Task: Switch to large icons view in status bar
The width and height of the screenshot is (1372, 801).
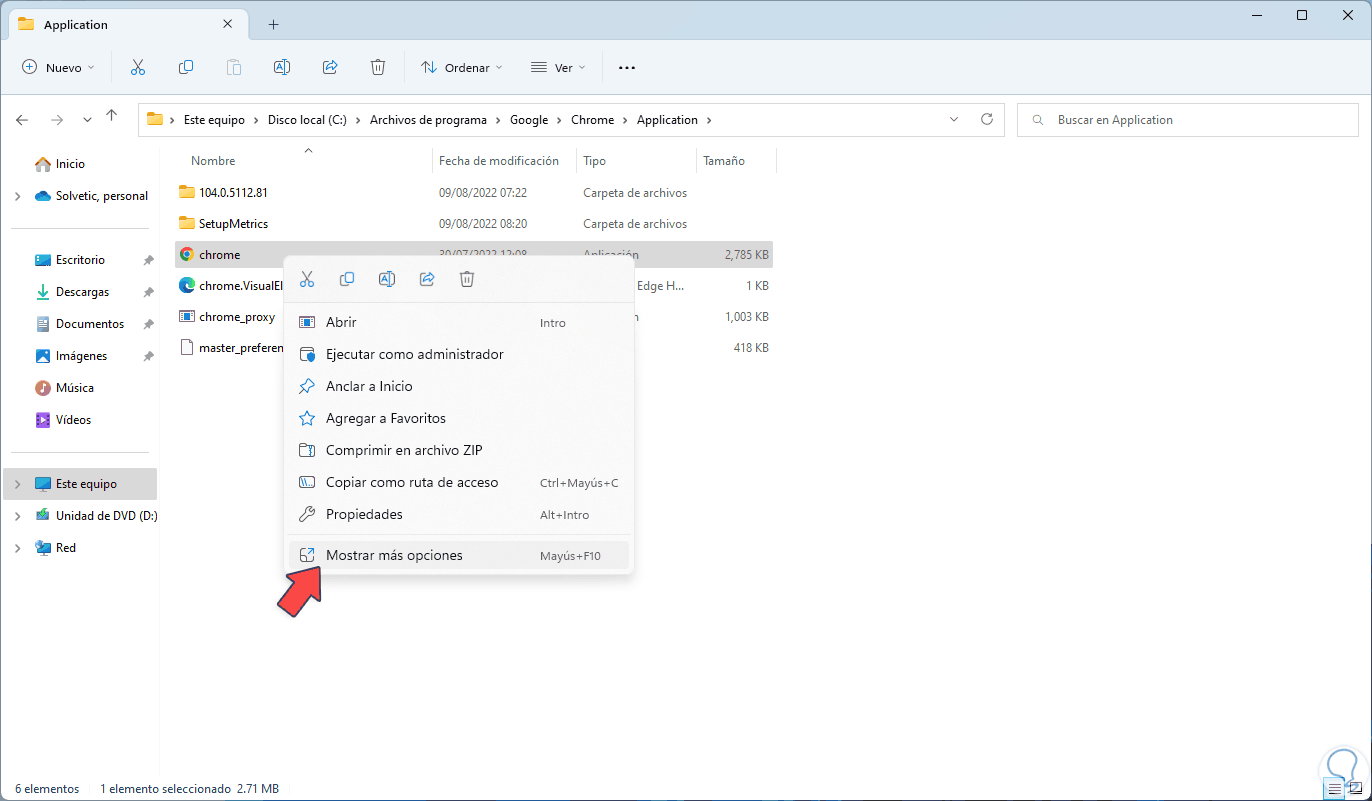Action: (1355, 789)
